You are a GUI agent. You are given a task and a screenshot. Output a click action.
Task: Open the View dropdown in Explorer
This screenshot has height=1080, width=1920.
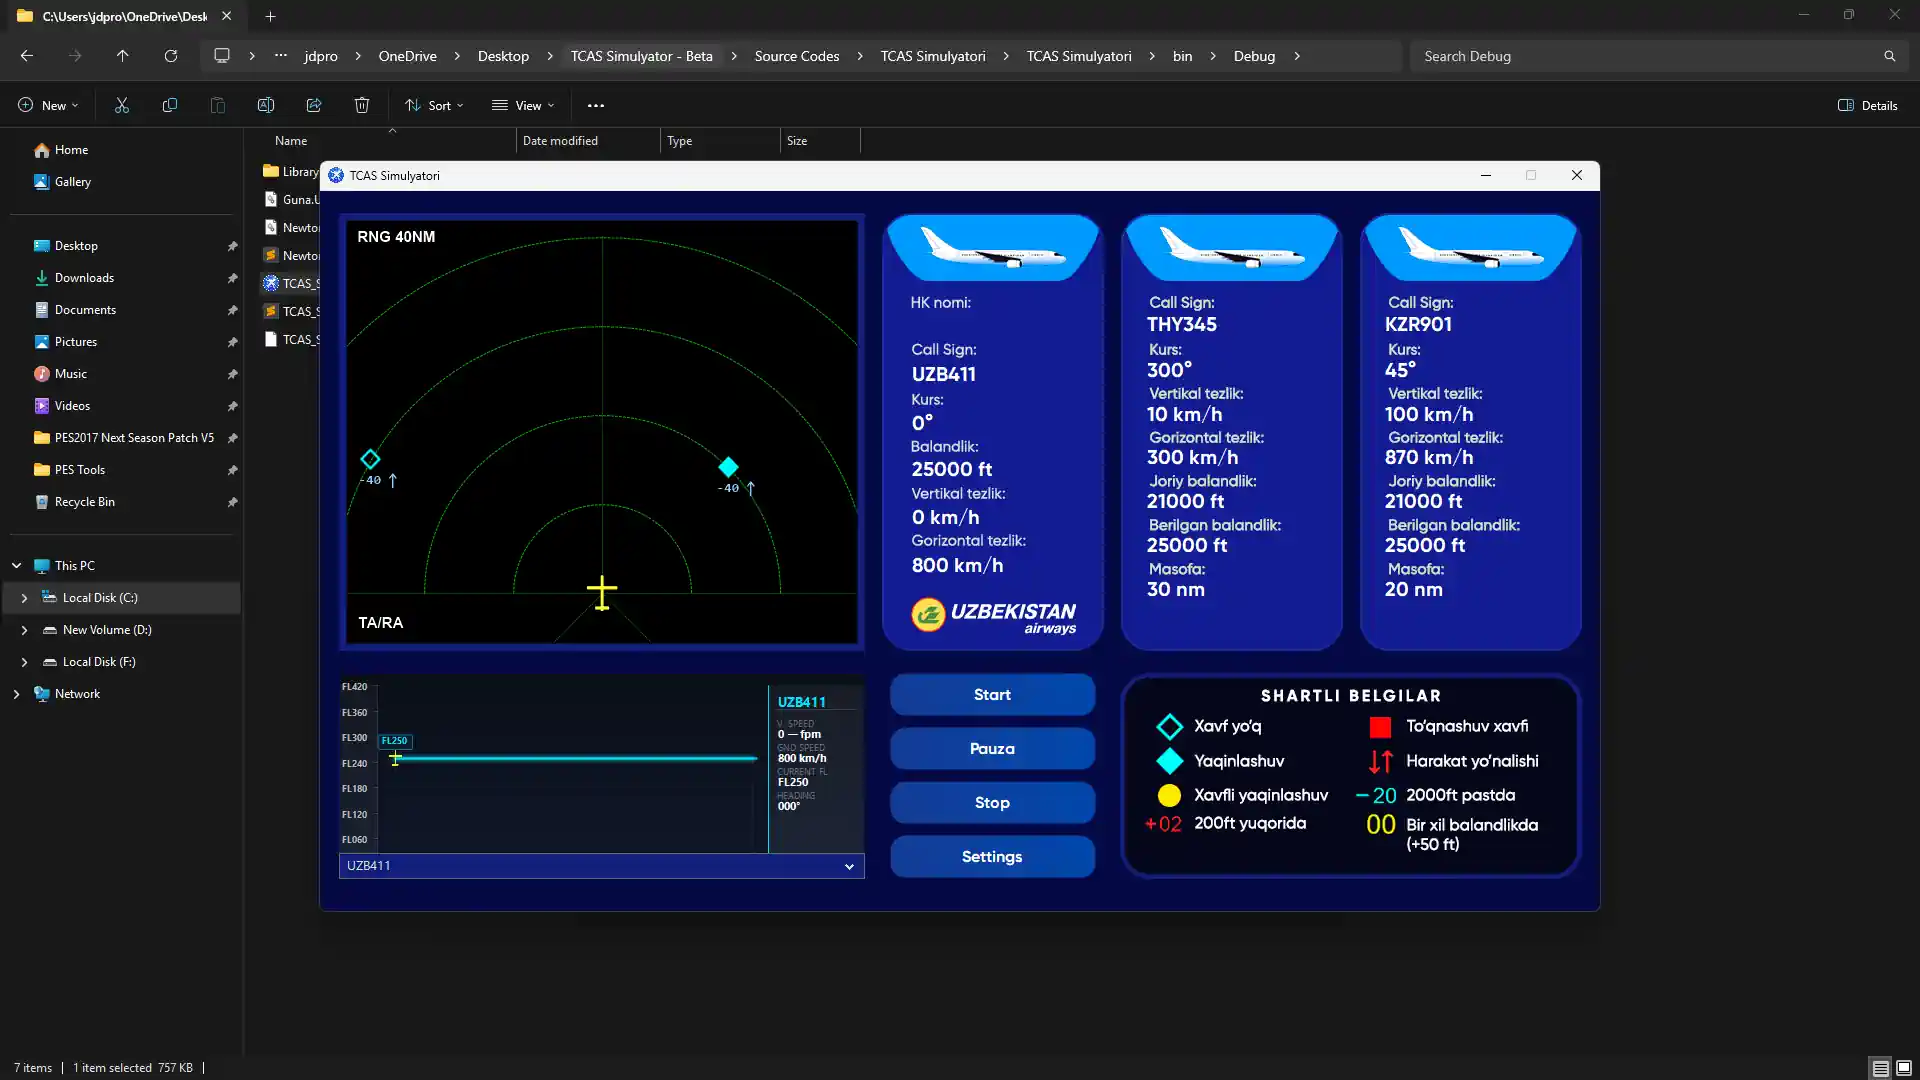(523, 105)
